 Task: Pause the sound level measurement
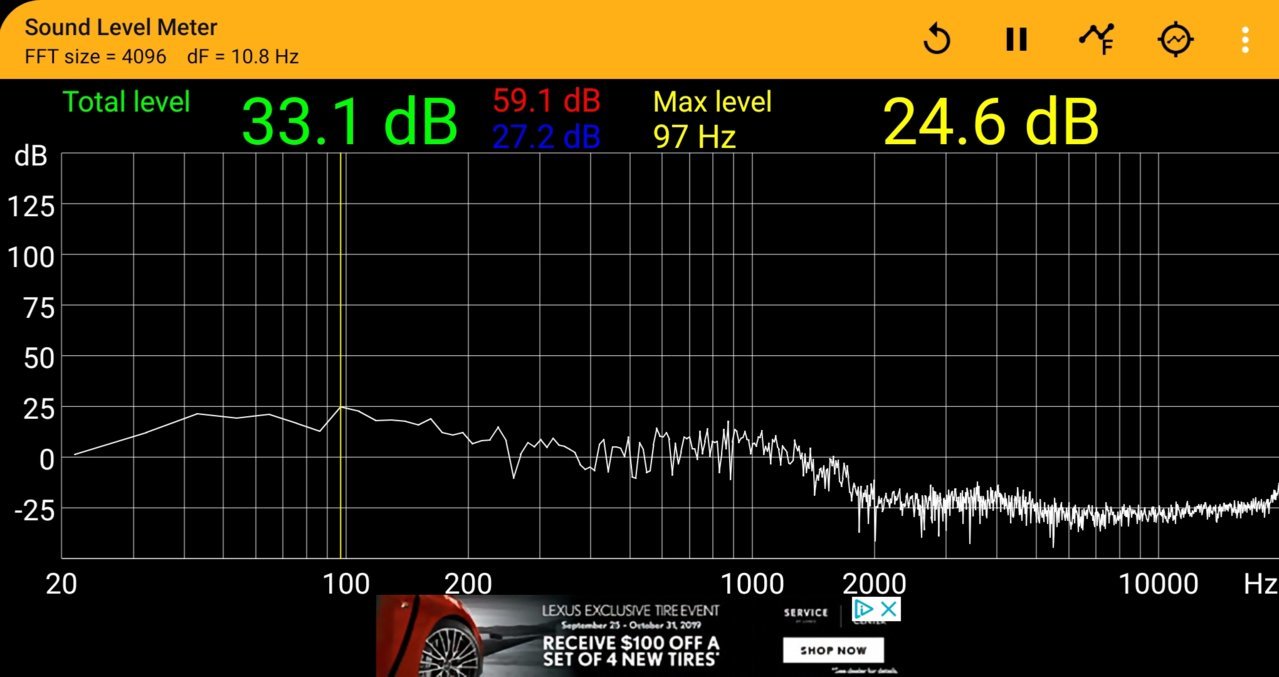[1016, 39]
